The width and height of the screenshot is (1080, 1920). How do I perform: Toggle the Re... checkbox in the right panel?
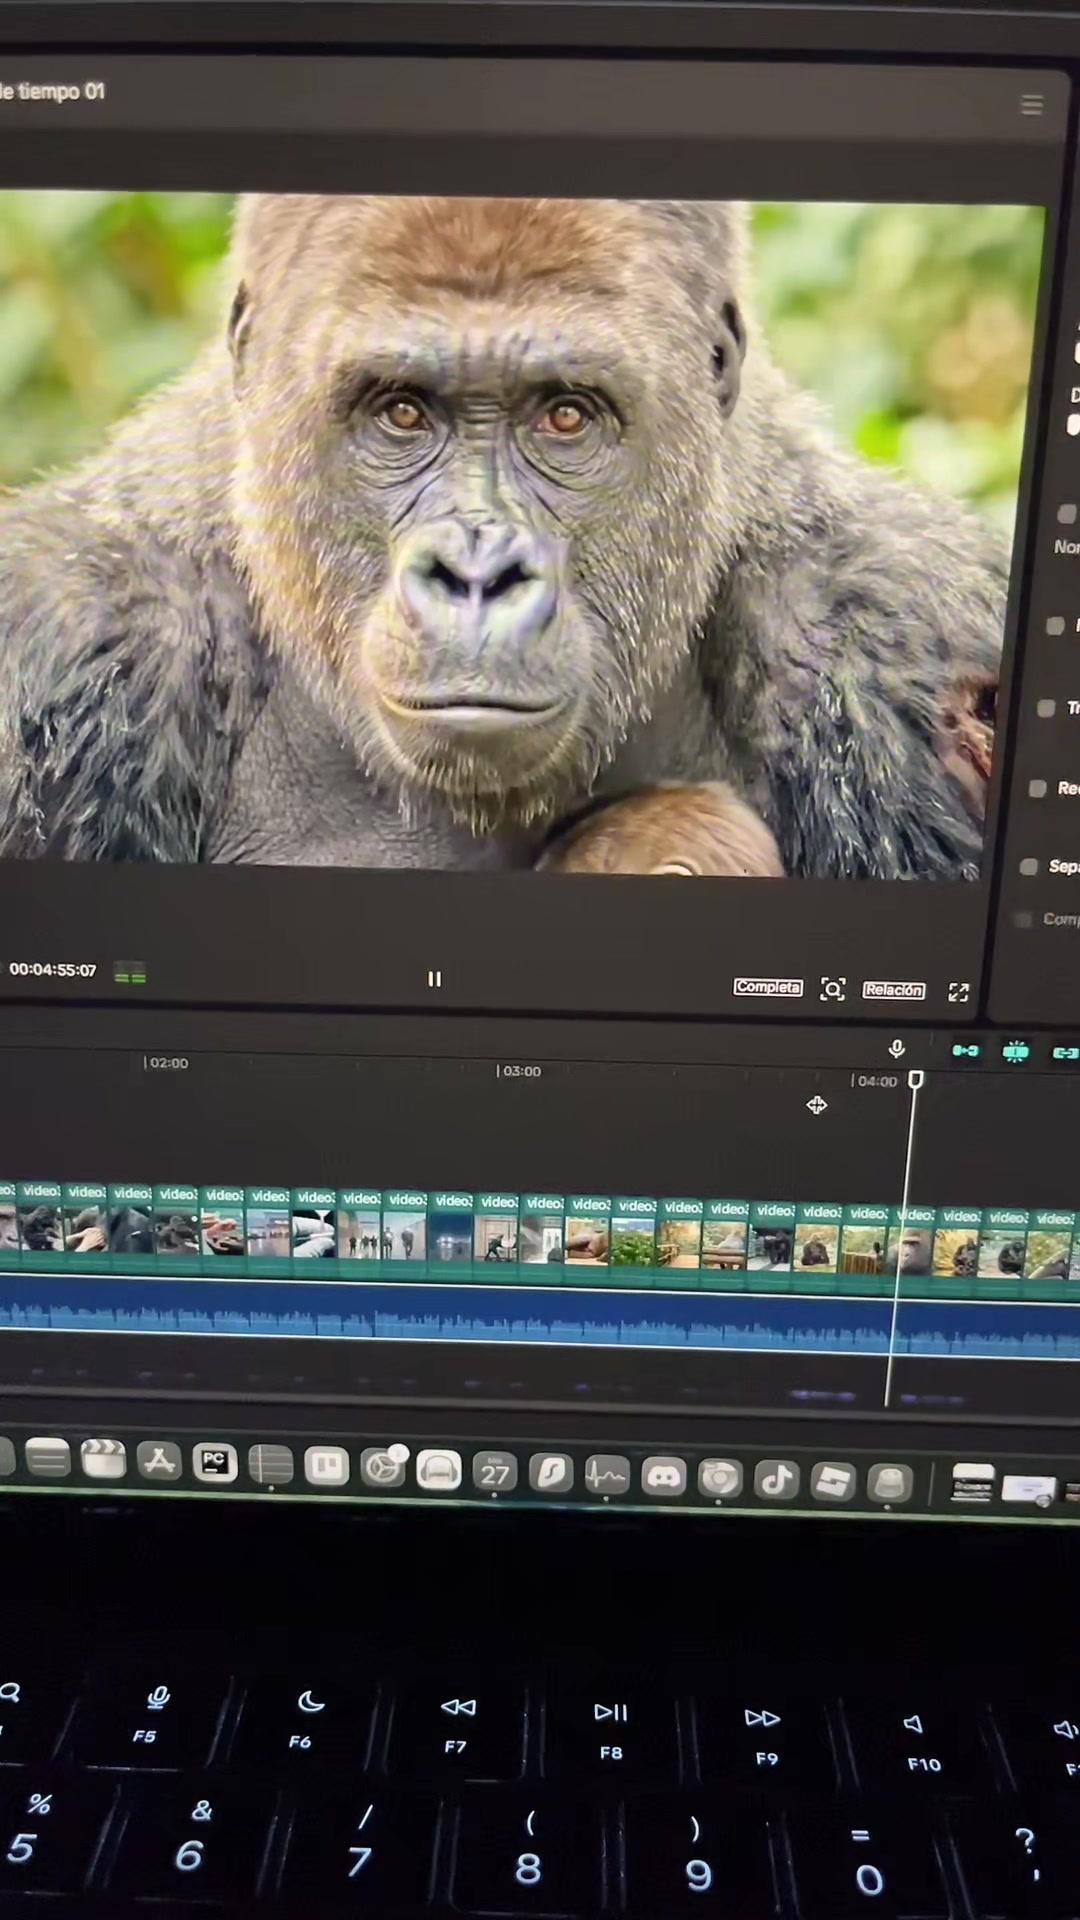tap(1038, 788)
